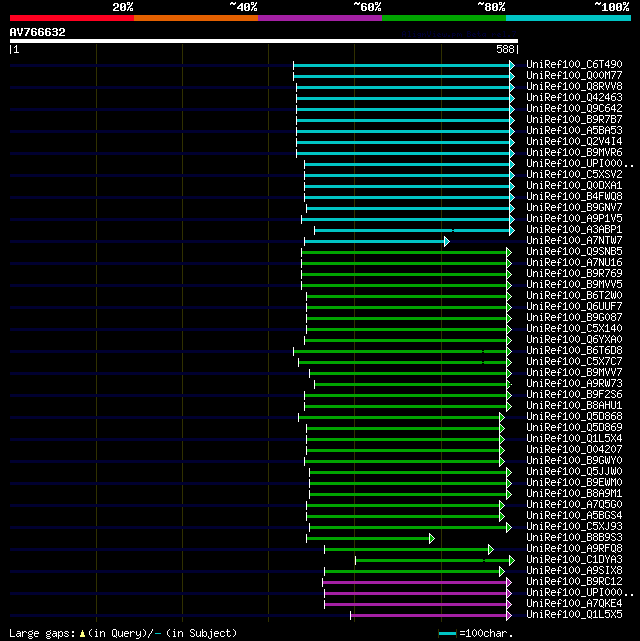Screen dimensions: 640x641
Task: Select the UniRef100_Q5JJW0 label
Action: click(574, 472)
